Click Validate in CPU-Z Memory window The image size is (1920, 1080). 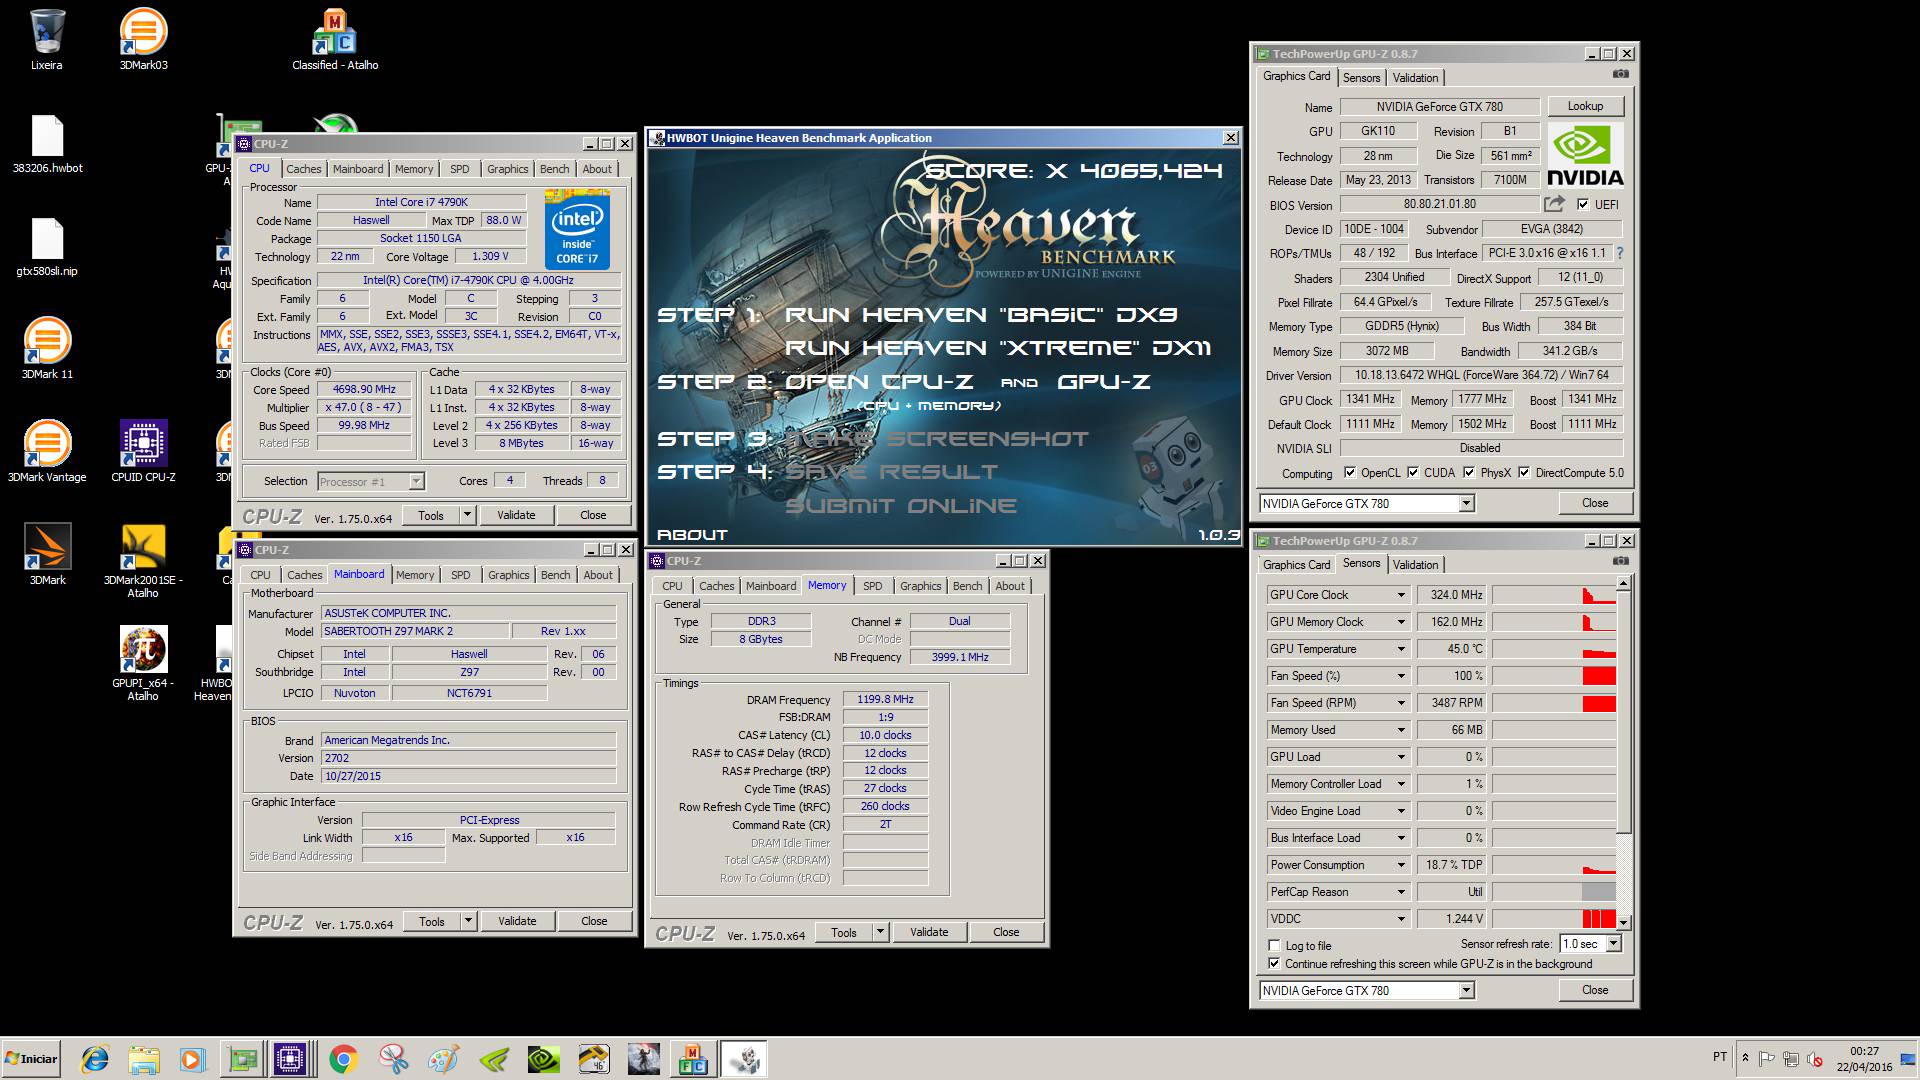point(929,932)
